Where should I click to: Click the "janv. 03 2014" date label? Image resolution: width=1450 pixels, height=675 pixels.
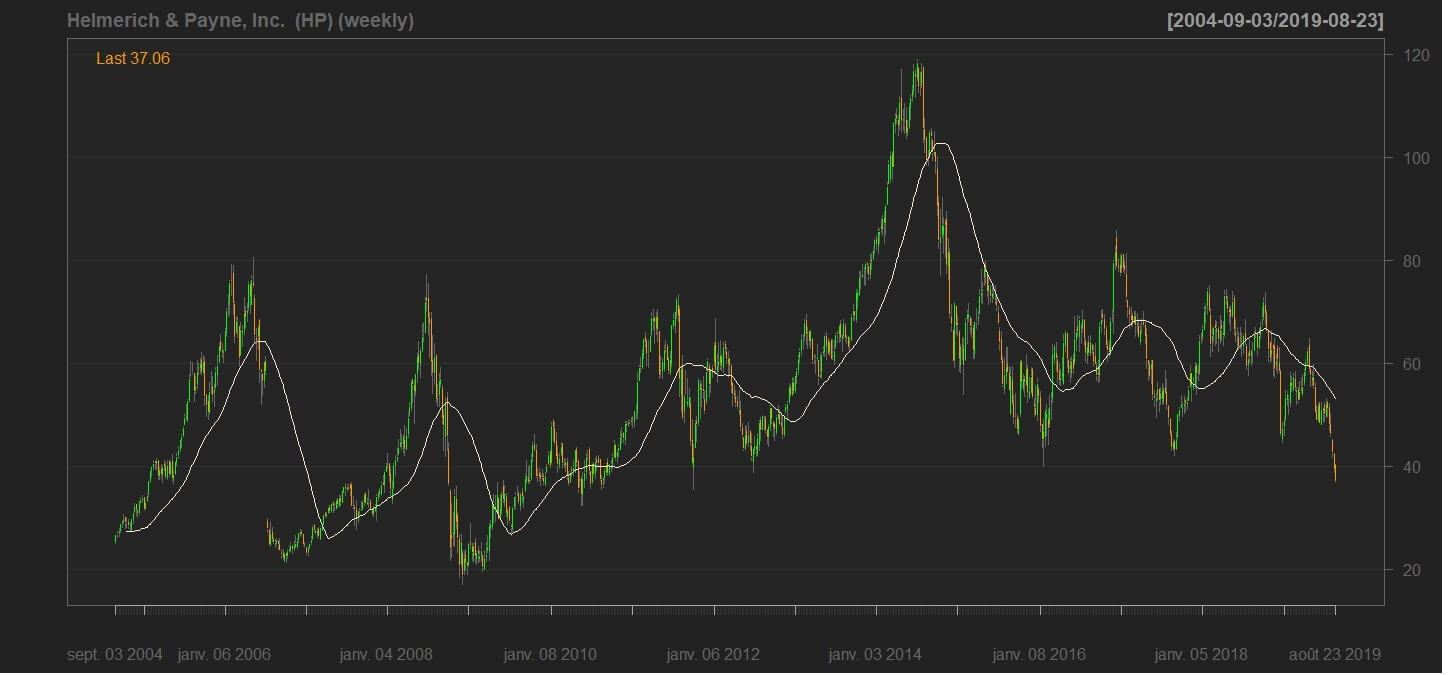coord(875,655)
